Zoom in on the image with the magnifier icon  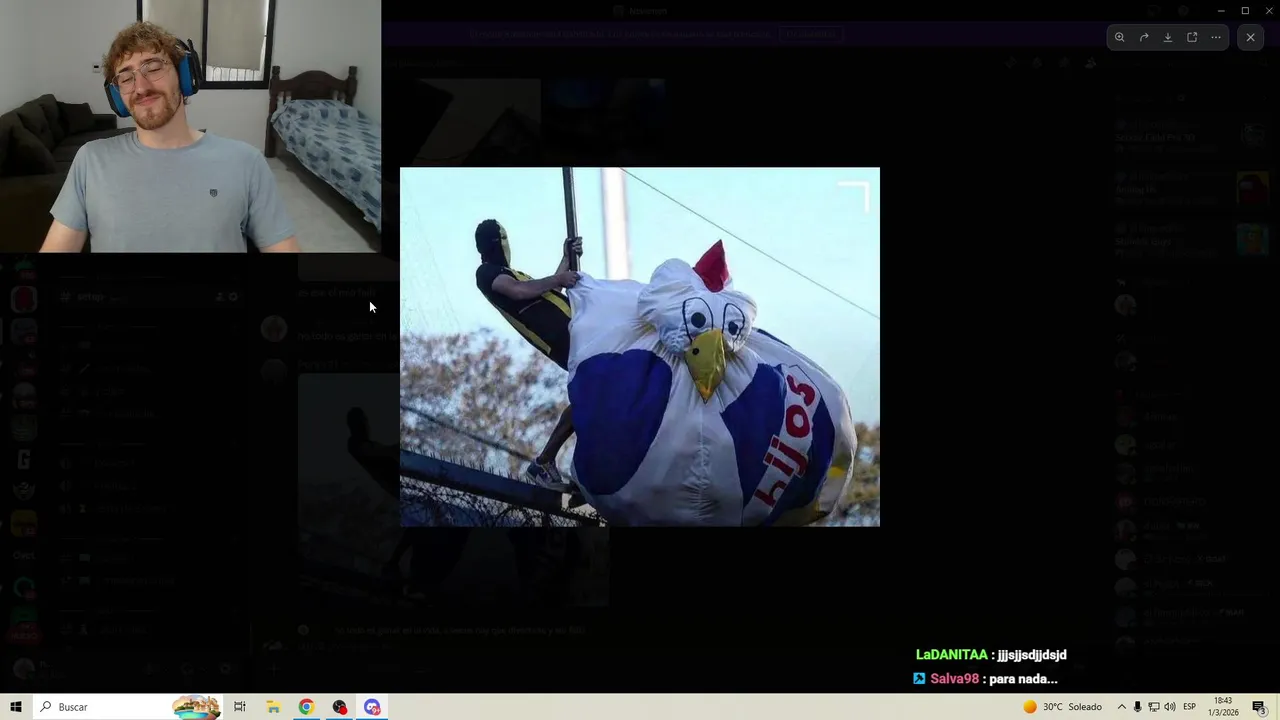[x=1120, y=38]
